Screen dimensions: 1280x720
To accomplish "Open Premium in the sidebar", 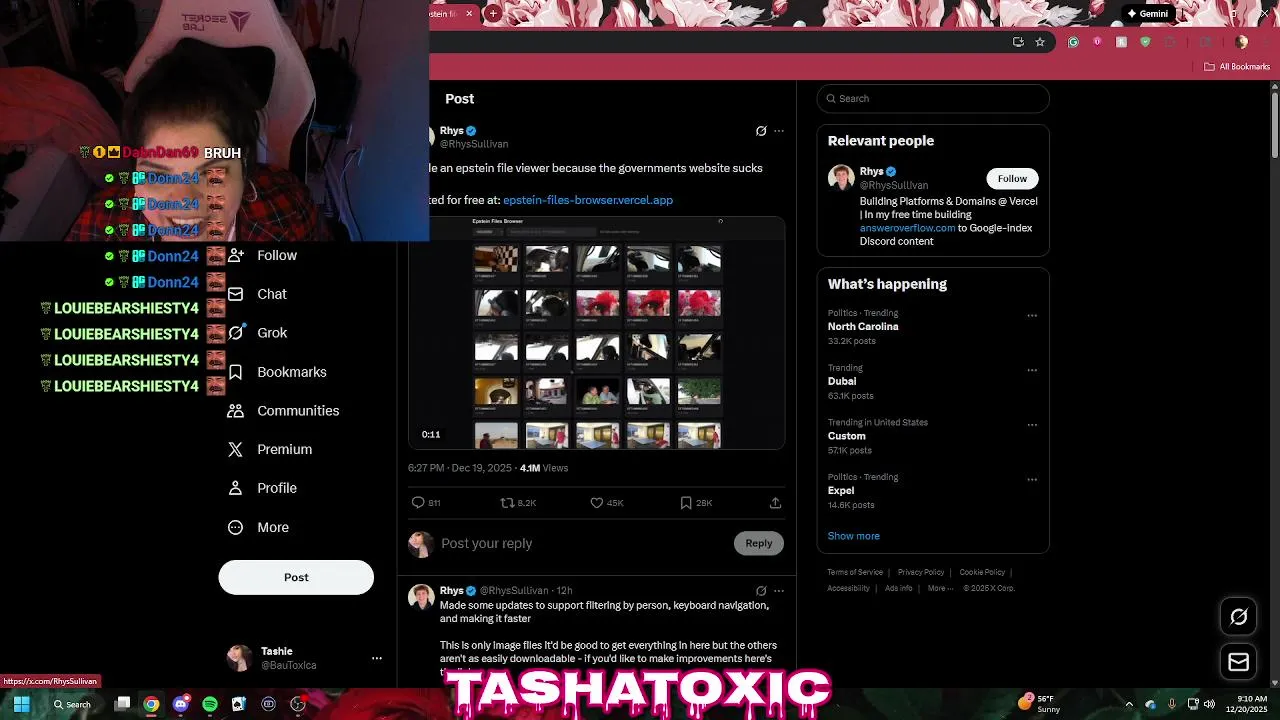I will (x=270, y=449).
